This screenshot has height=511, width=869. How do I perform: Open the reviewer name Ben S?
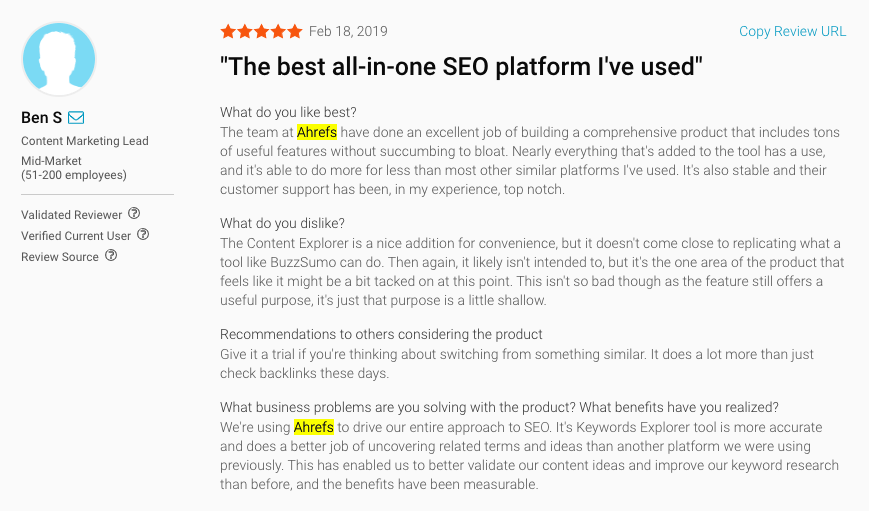[x=41, y=118]
